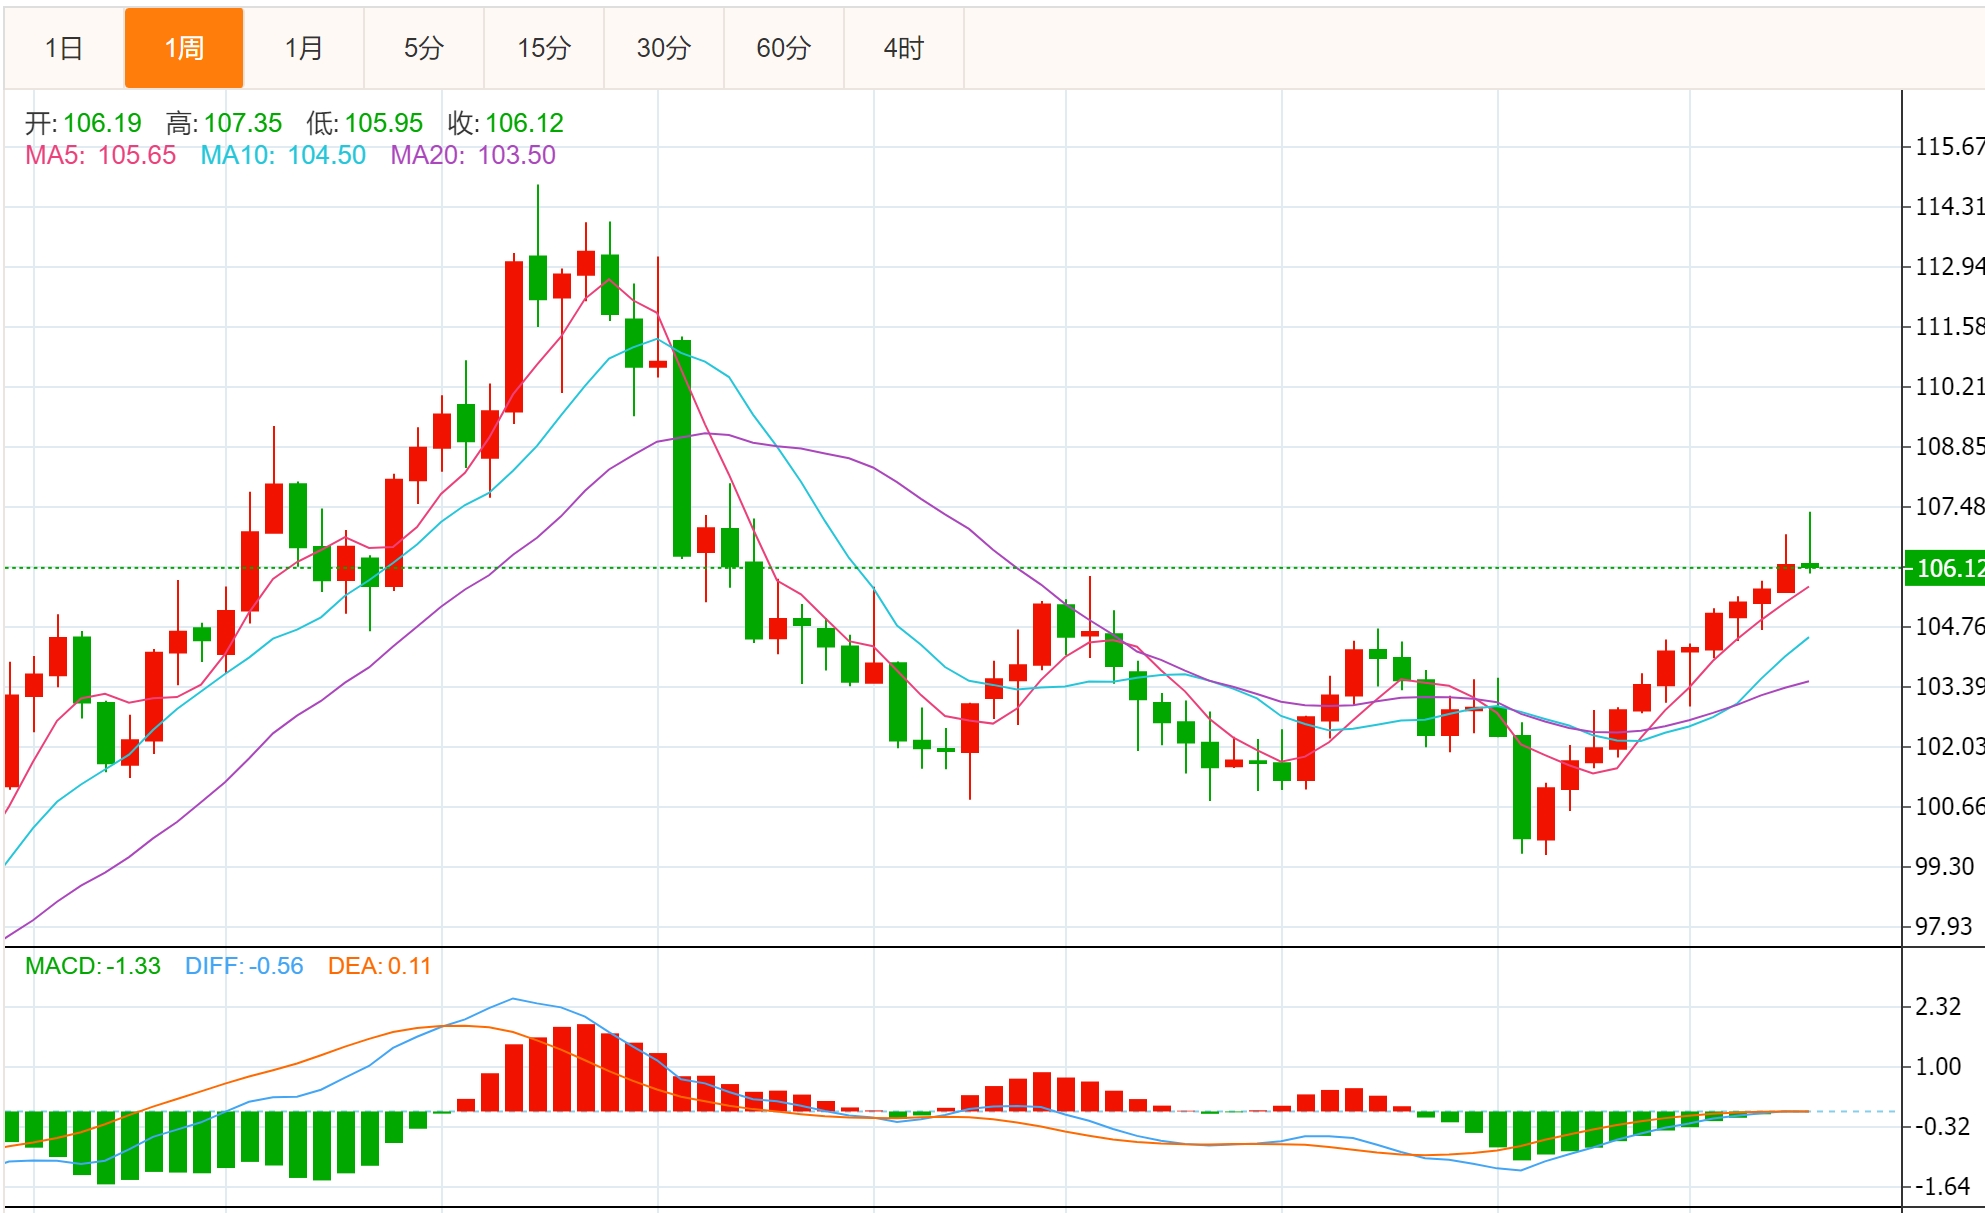
Task: Switch to the 1月 timeframe tab
Action: (x=304, y=48)
